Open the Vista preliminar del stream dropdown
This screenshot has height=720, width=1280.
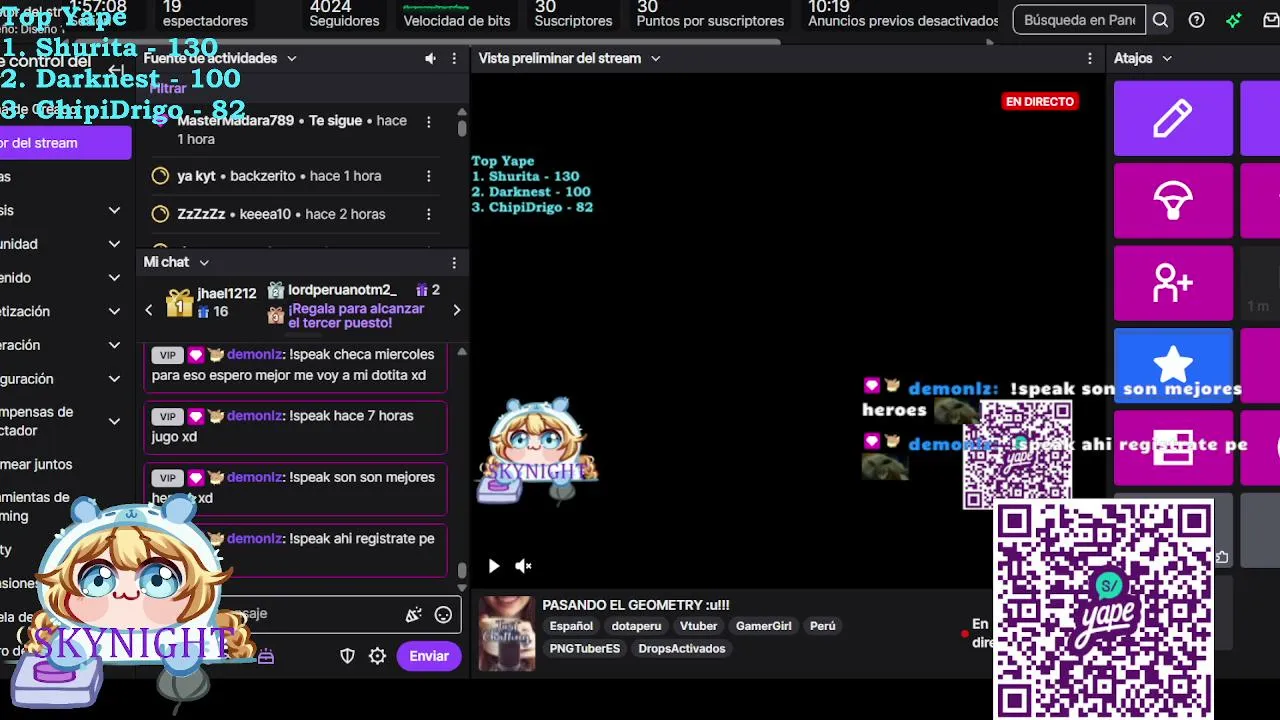[x=656, y=59]
